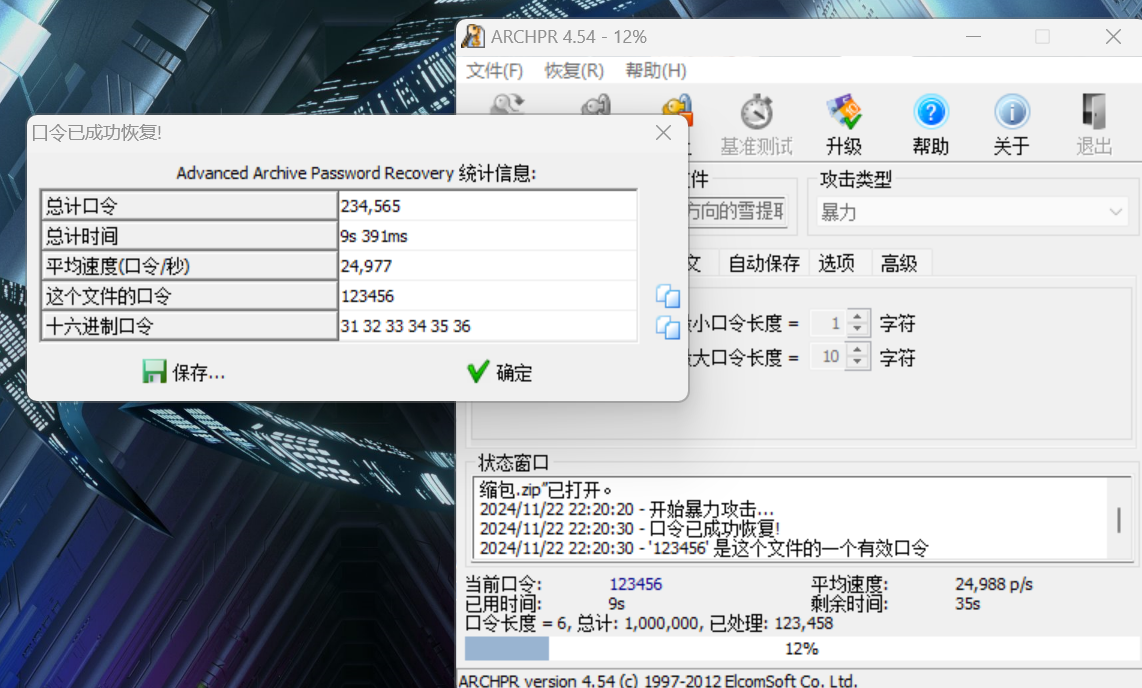The width and height of the screenshot is (1142, 688).
Task: Open the 关于 about info icon
Action: 1012,111
